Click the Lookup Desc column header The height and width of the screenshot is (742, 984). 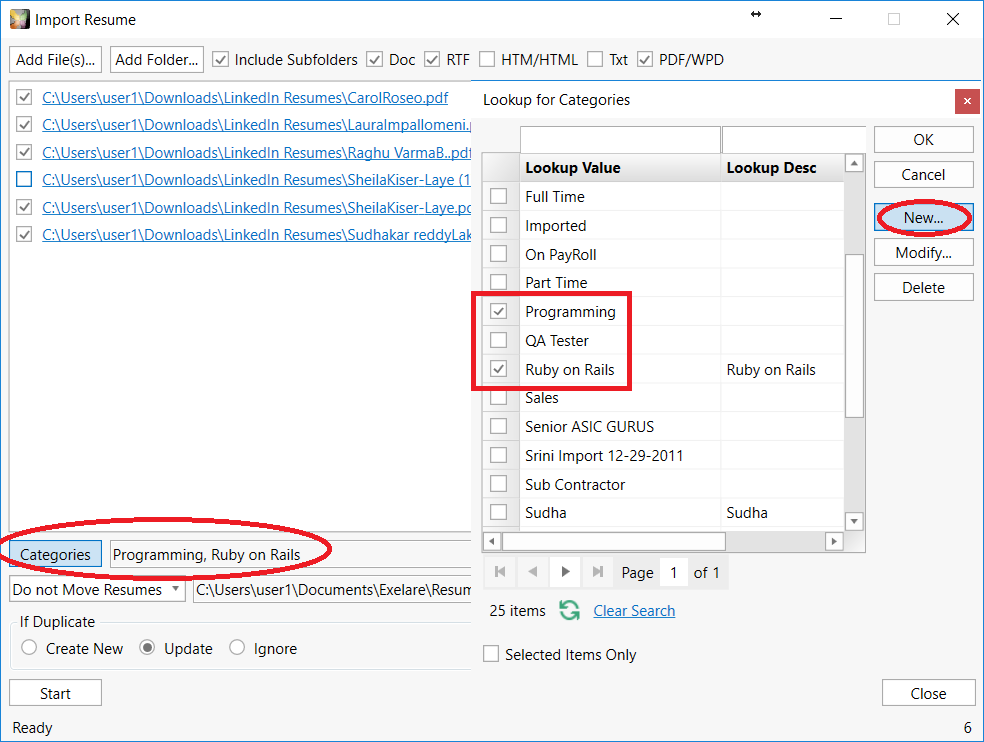click(x=783, y=168)
